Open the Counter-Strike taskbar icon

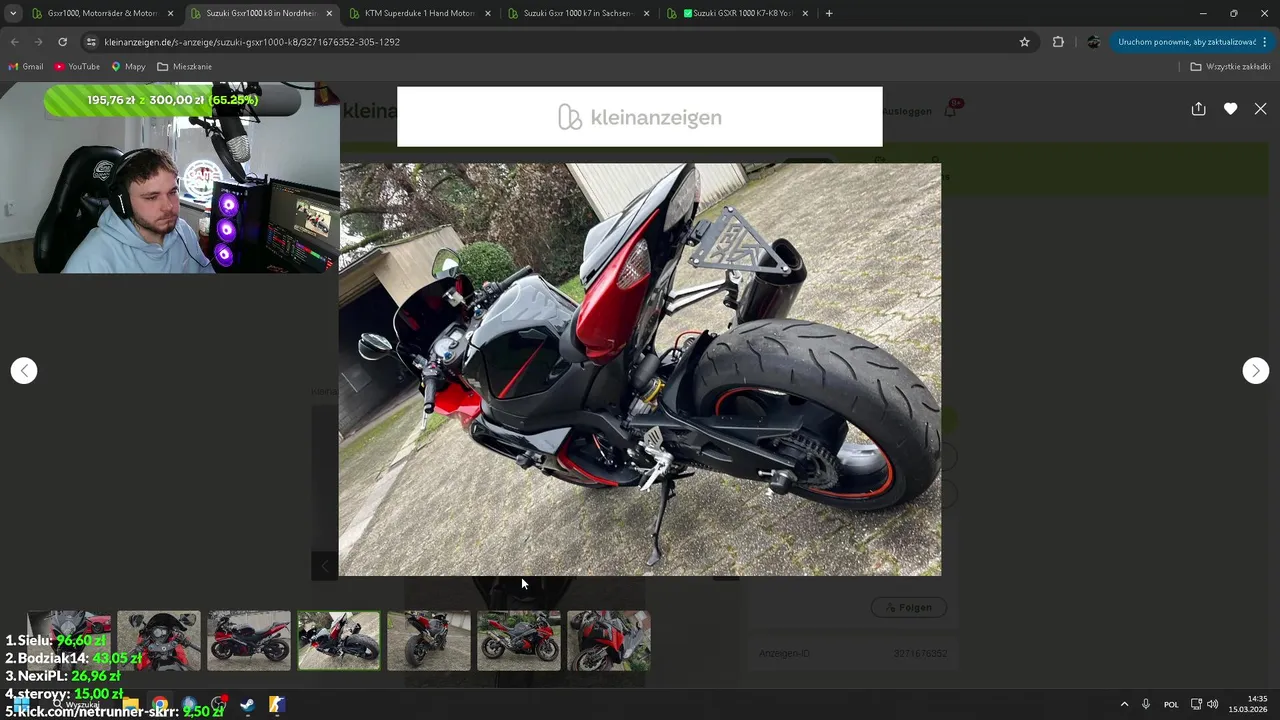(x=277, y=705)
